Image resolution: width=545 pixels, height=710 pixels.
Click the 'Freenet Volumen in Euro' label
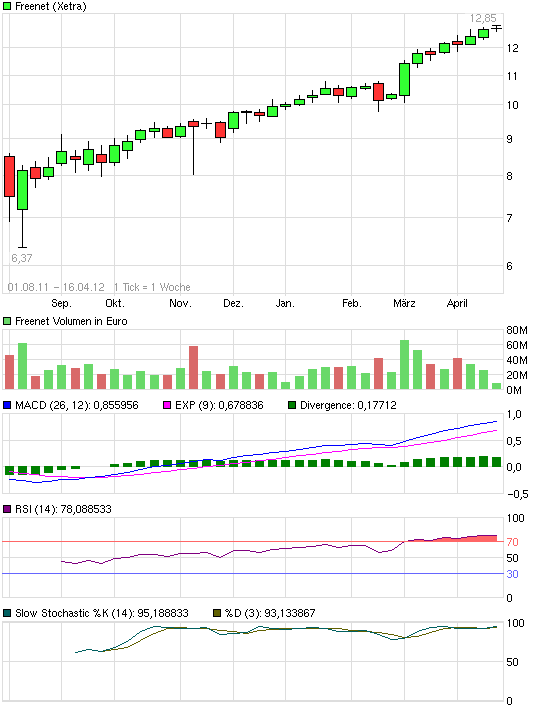[71, 321]
